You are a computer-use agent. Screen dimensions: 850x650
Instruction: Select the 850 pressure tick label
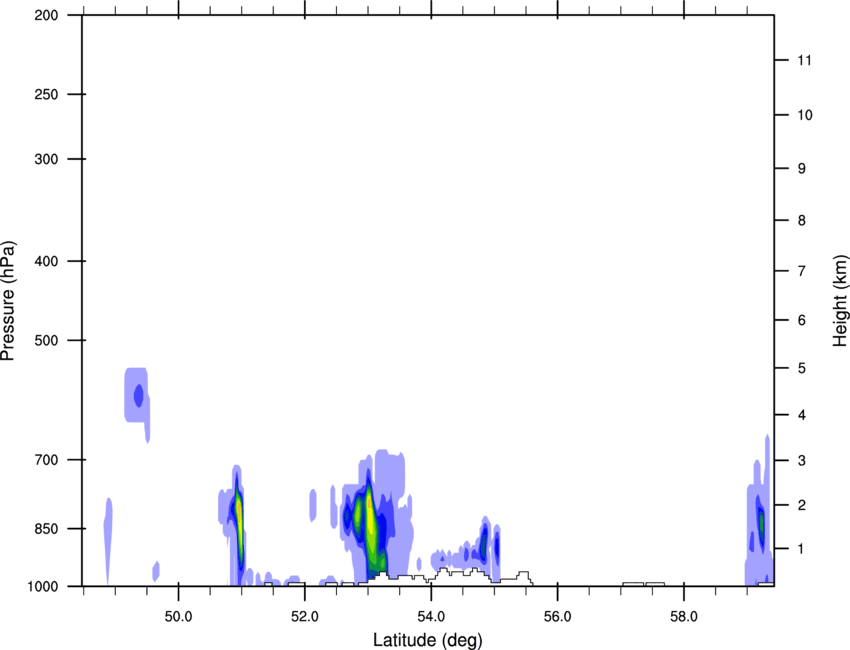46,529
